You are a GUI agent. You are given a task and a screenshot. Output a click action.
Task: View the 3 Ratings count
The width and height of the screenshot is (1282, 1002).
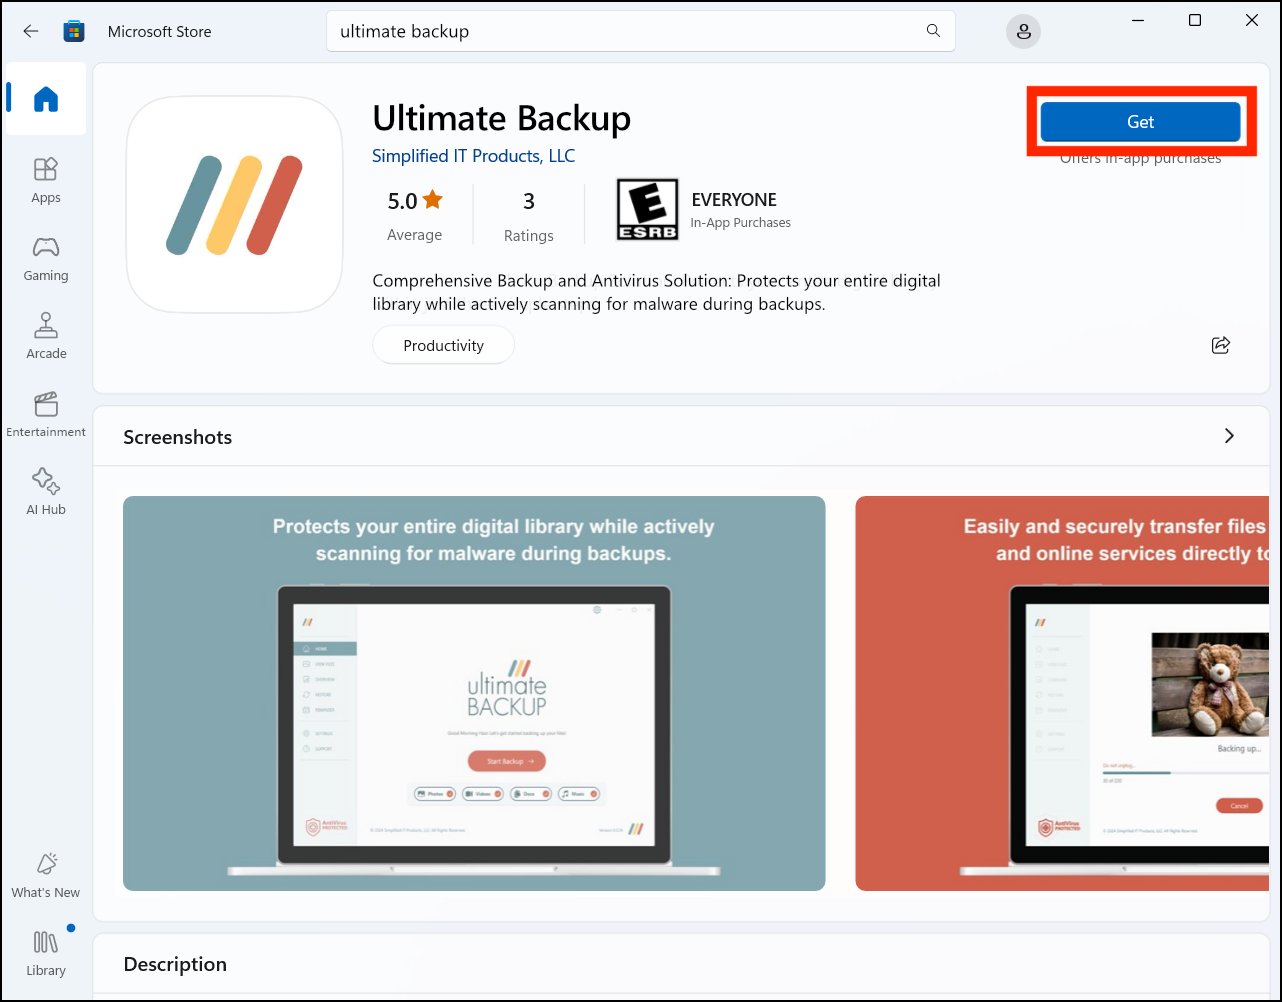[529, 217]
